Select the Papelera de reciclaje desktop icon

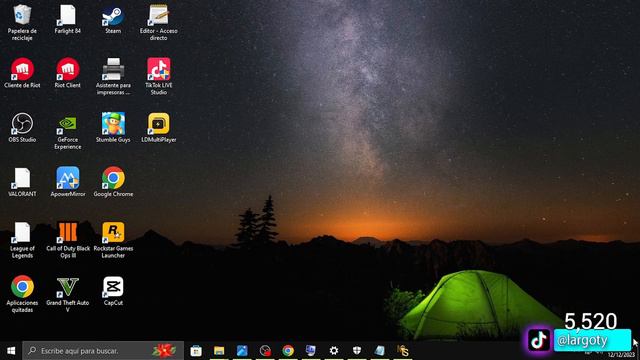[22, 22]
